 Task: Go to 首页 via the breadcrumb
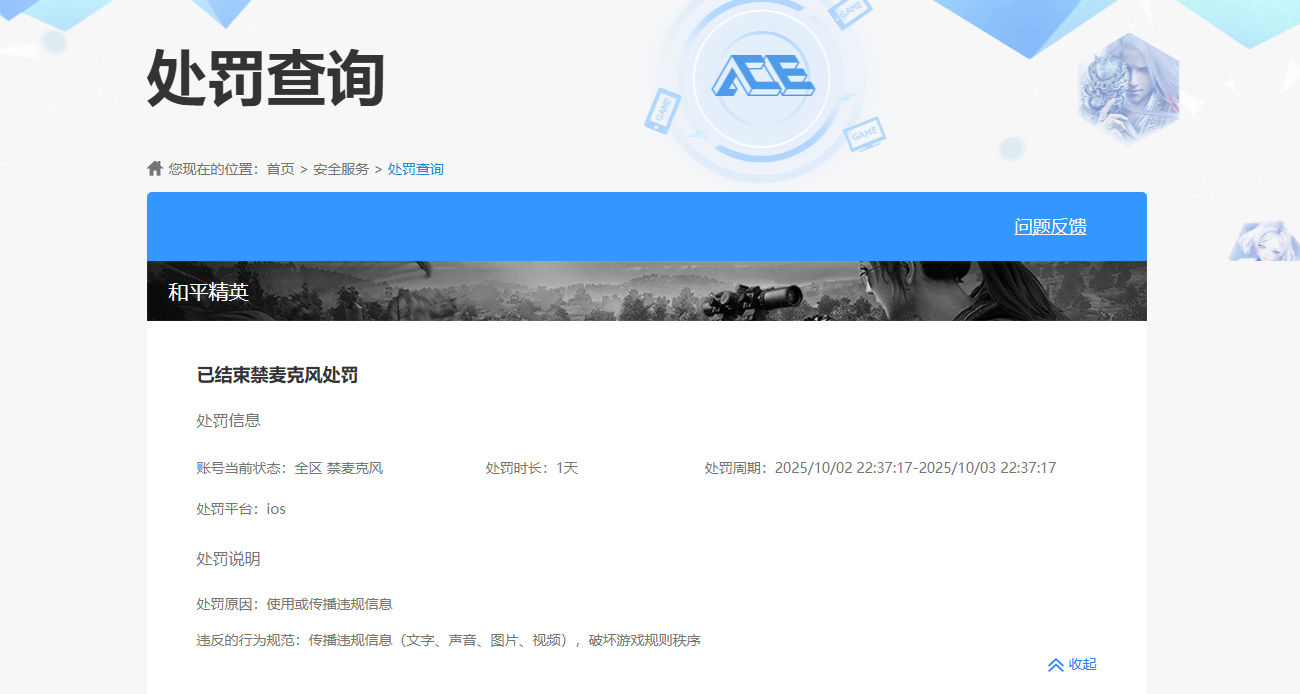[280, 169]
